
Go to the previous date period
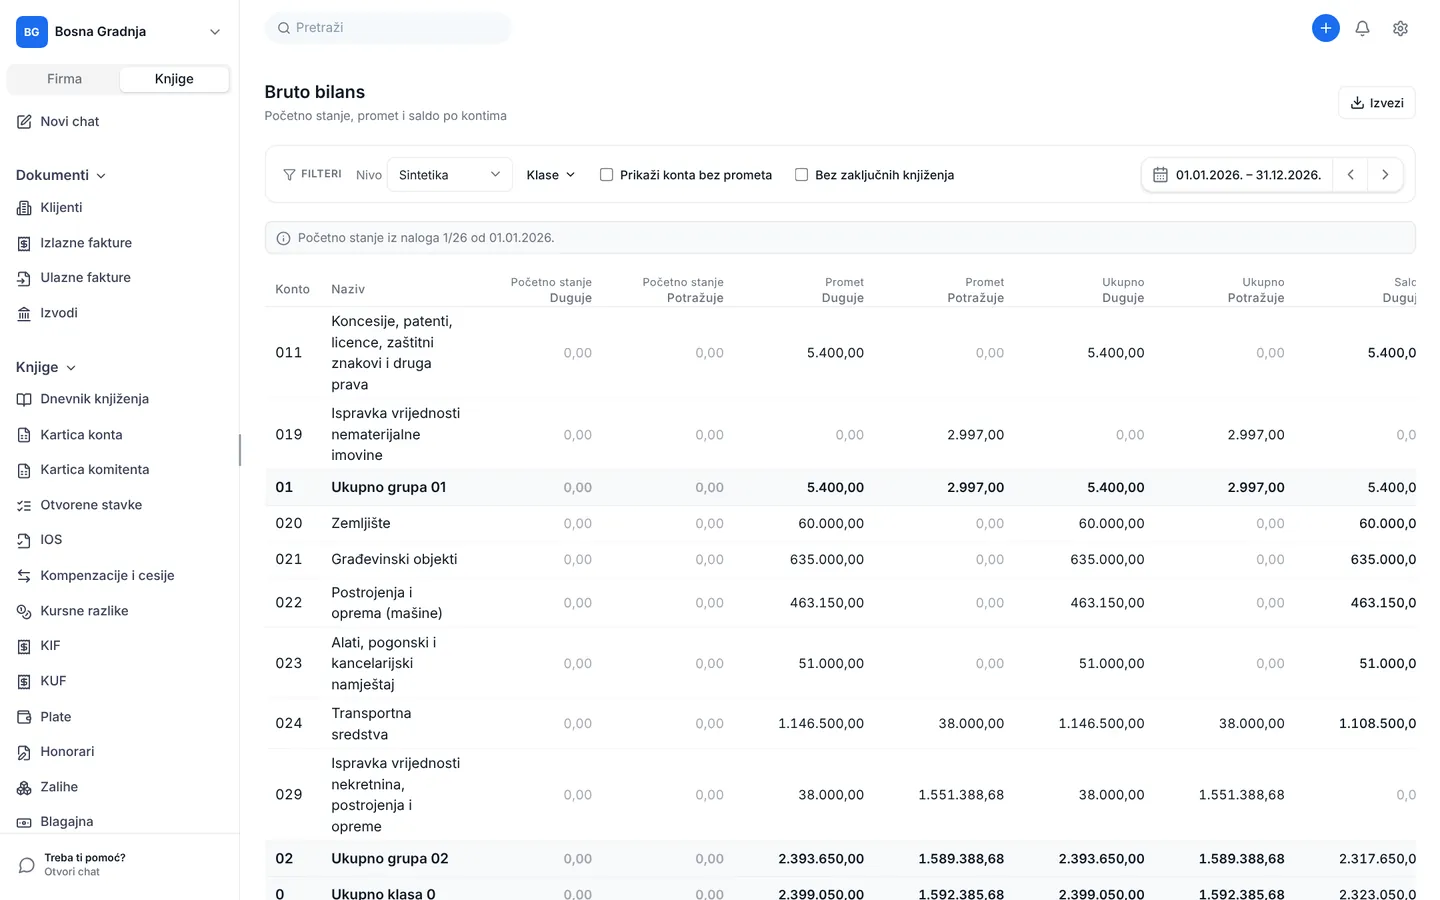[1350, 175]
